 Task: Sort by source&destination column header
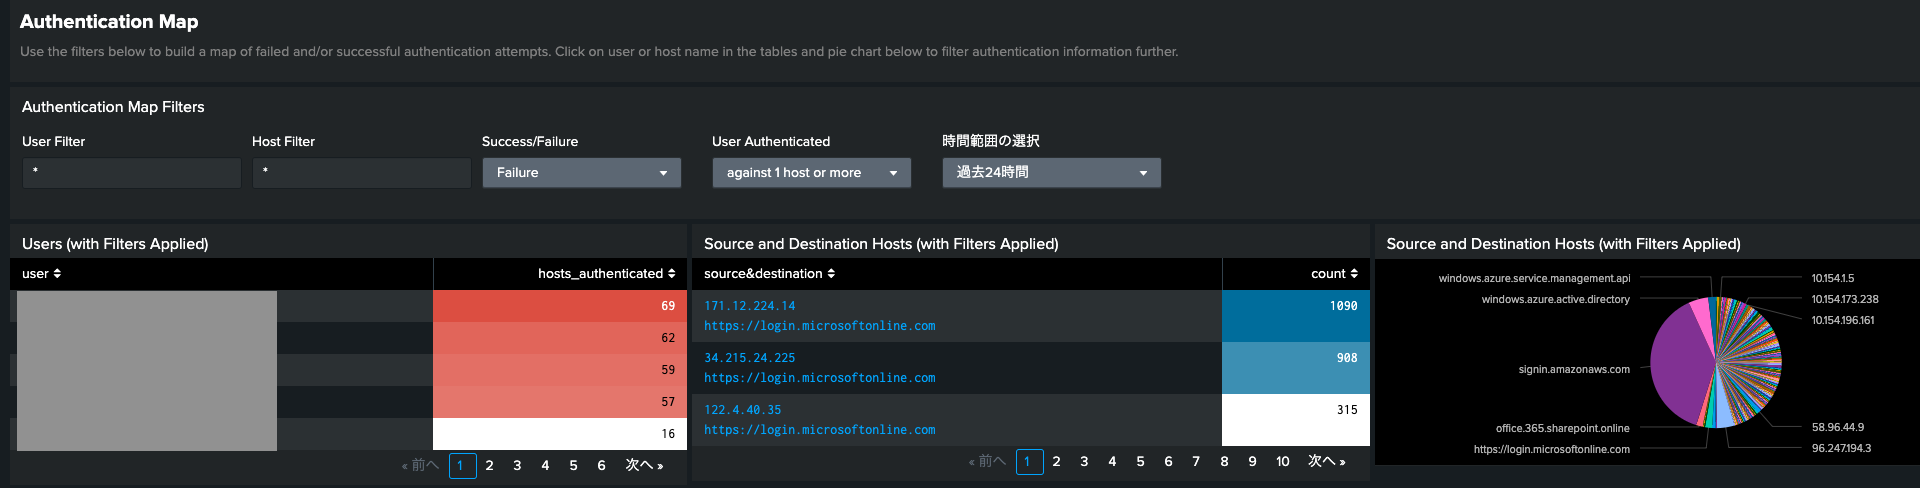[x=769, y=274]
